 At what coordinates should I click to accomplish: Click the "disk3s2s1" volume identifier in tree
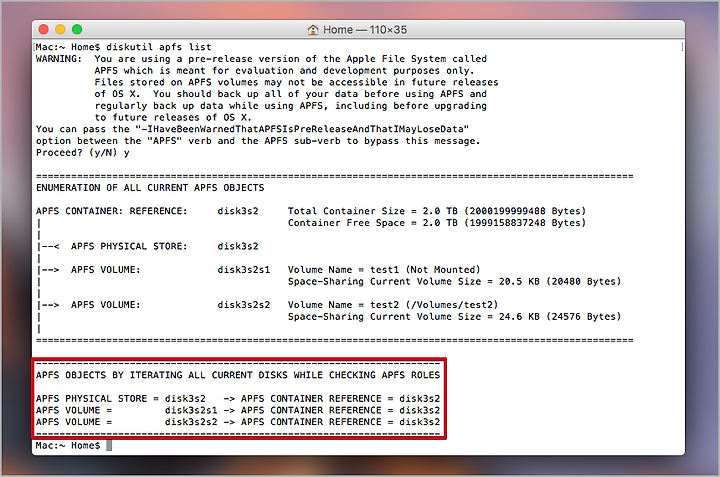(244, 269)
